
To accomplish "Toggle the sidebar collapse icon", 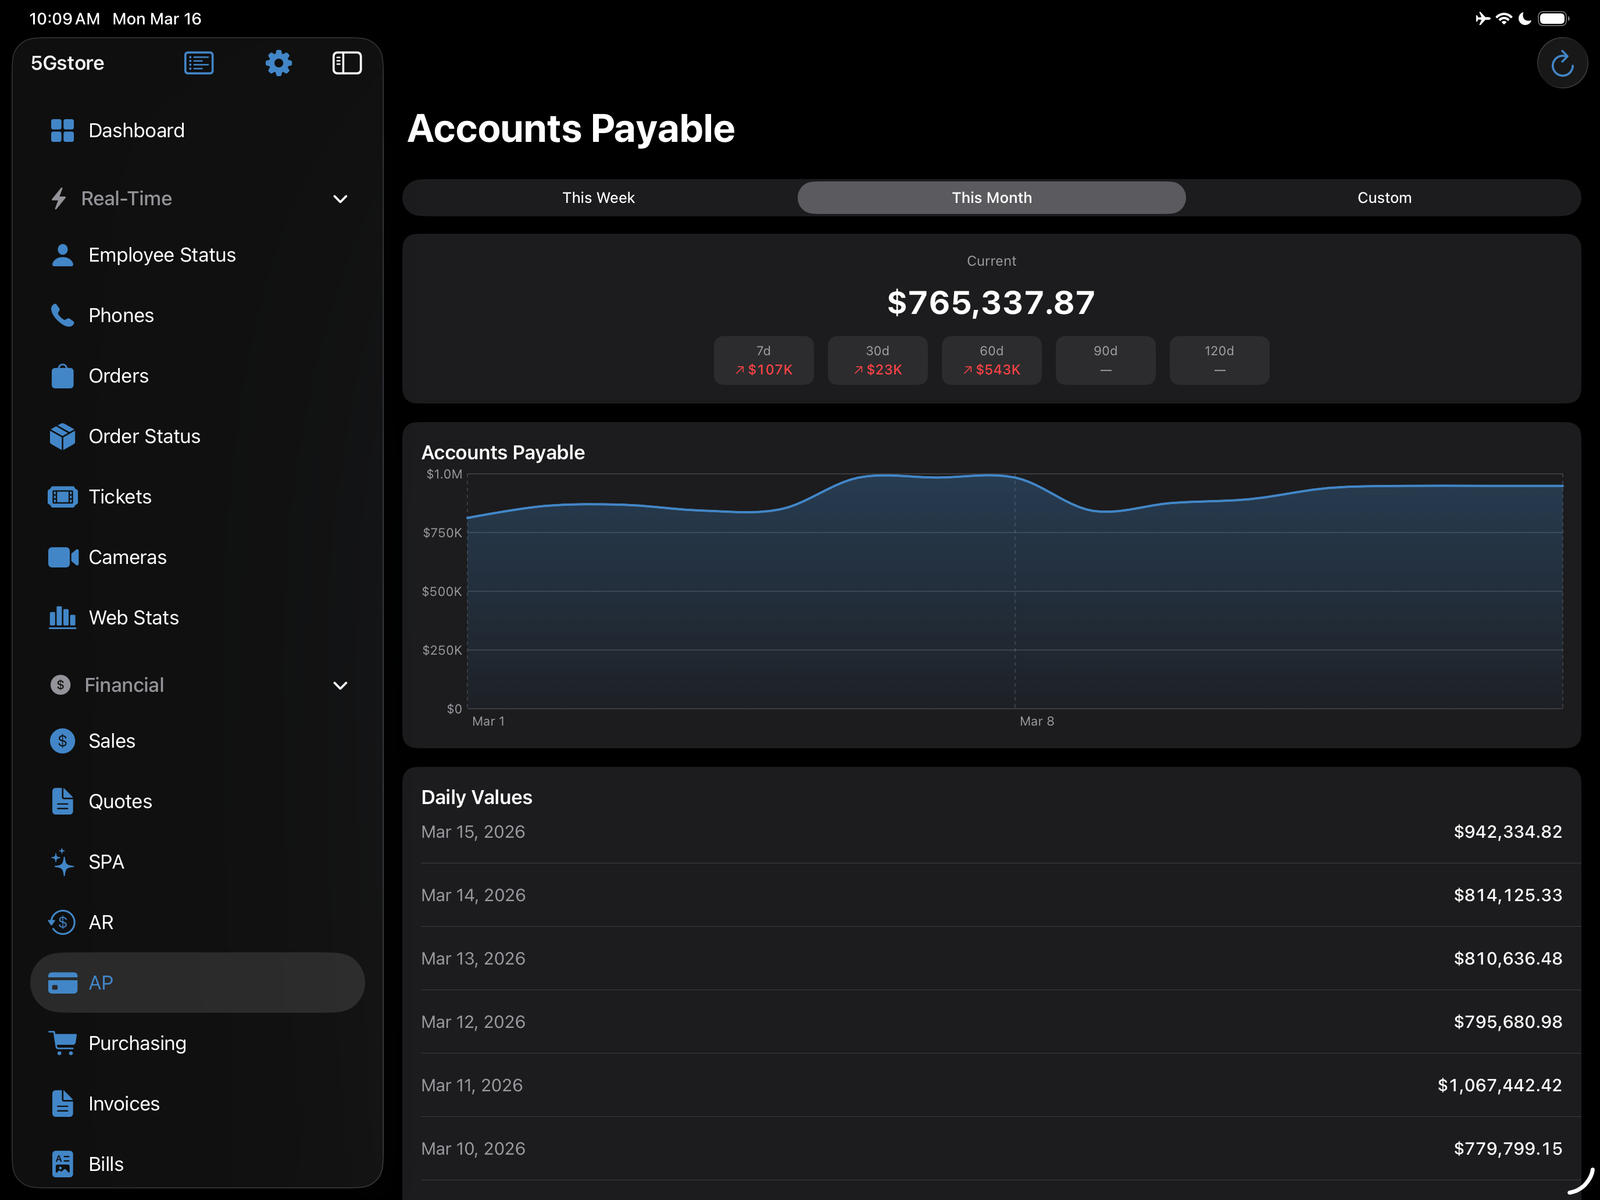I will (346, 62).
